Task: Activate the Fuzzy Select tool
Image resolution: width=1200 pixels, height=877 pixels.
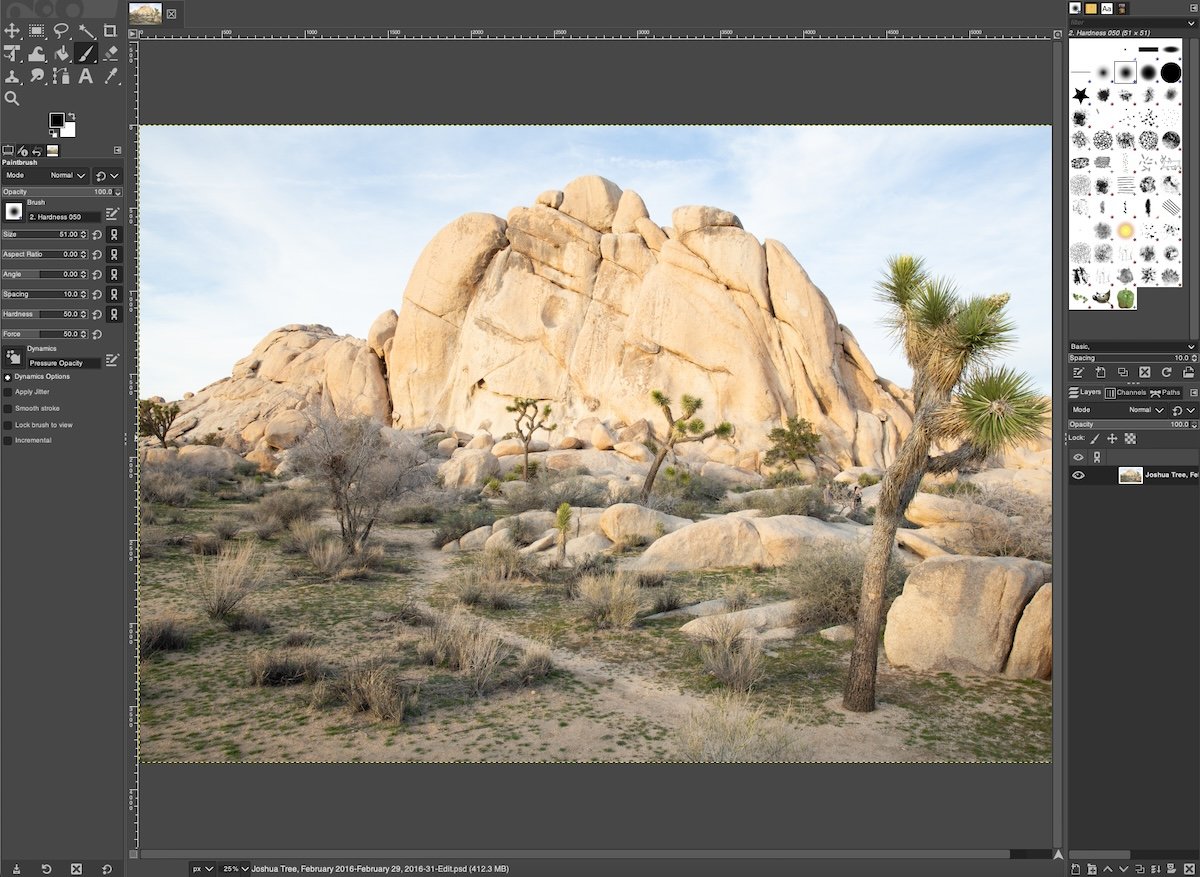Action: 86,31
